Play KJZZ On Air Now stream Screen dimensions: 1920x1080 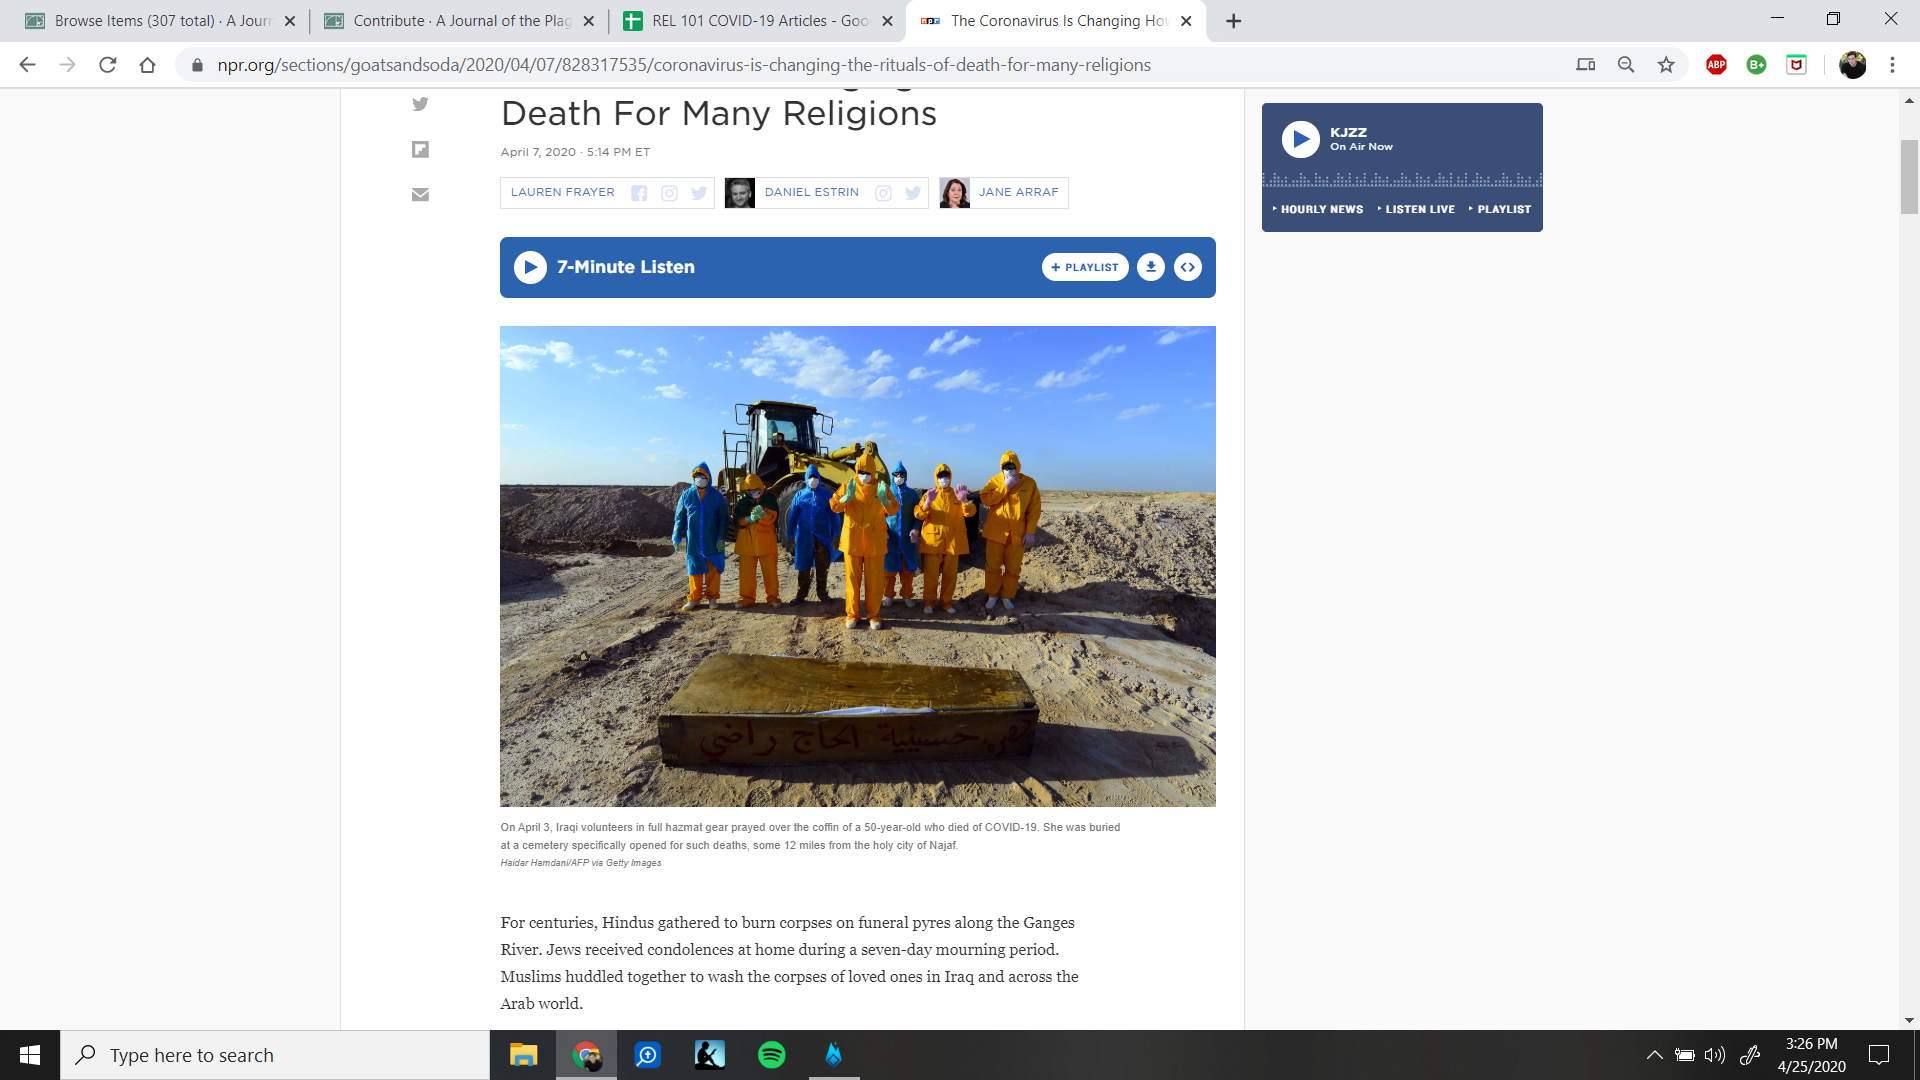pos(1300,139)
